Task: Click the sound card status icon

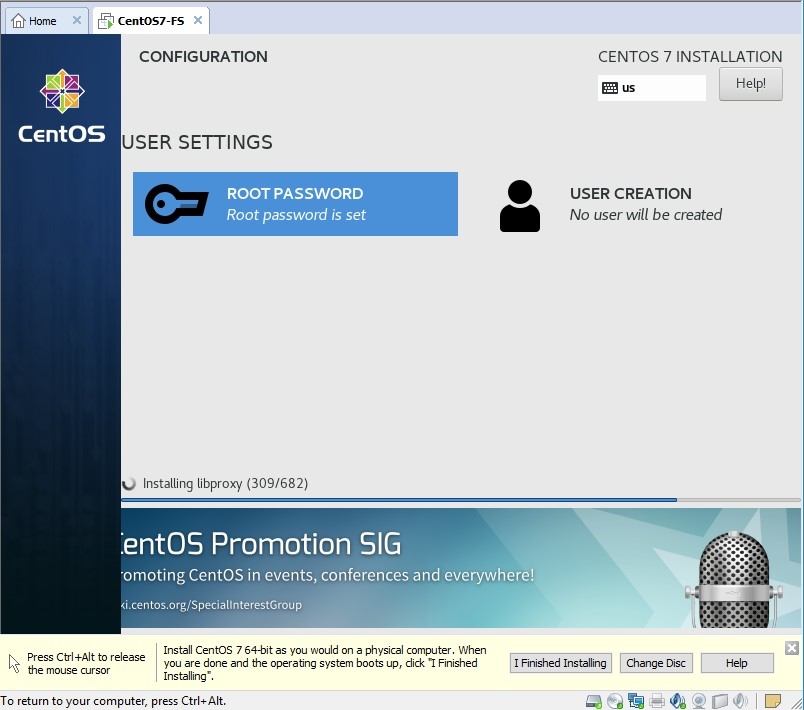Action: [678, 701]
